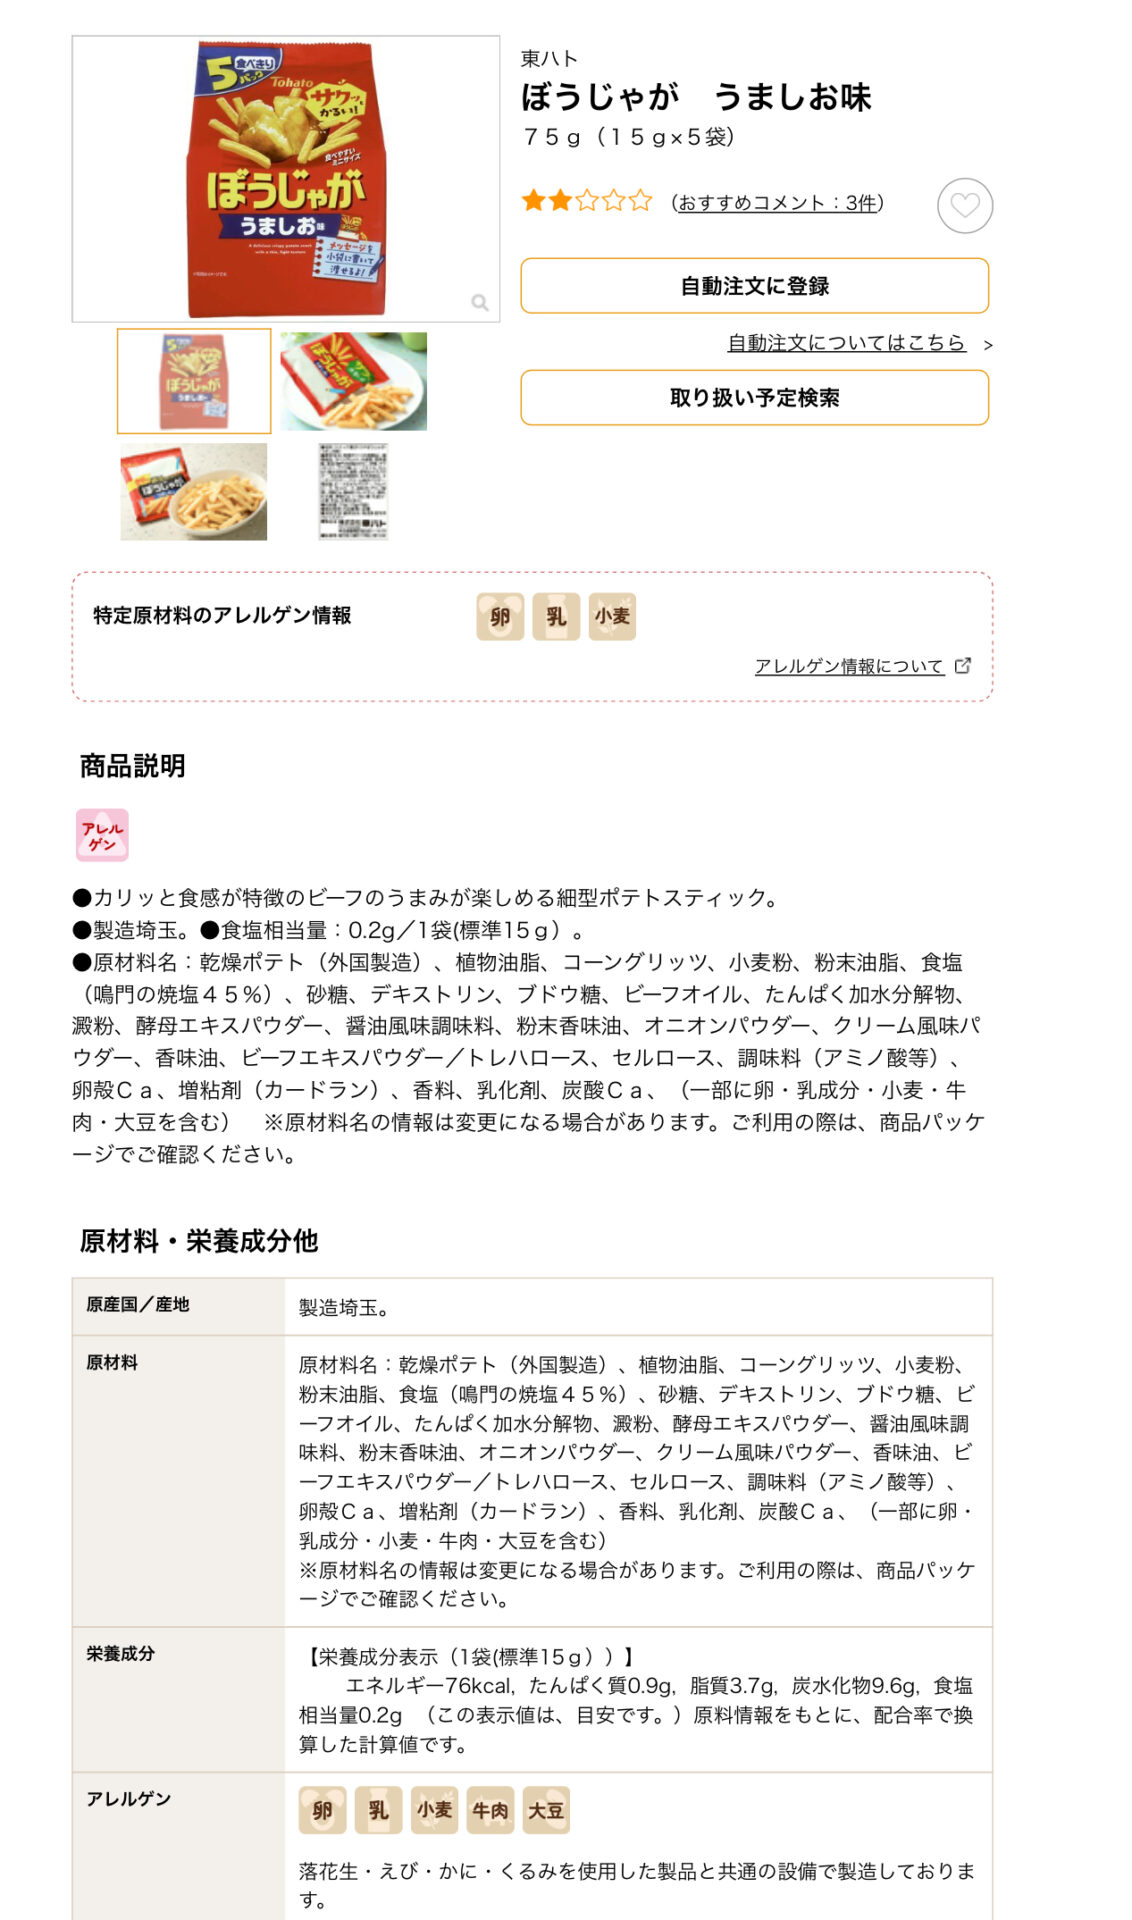Open おすすめコメント：3件 reviews link

coord(777,203)
